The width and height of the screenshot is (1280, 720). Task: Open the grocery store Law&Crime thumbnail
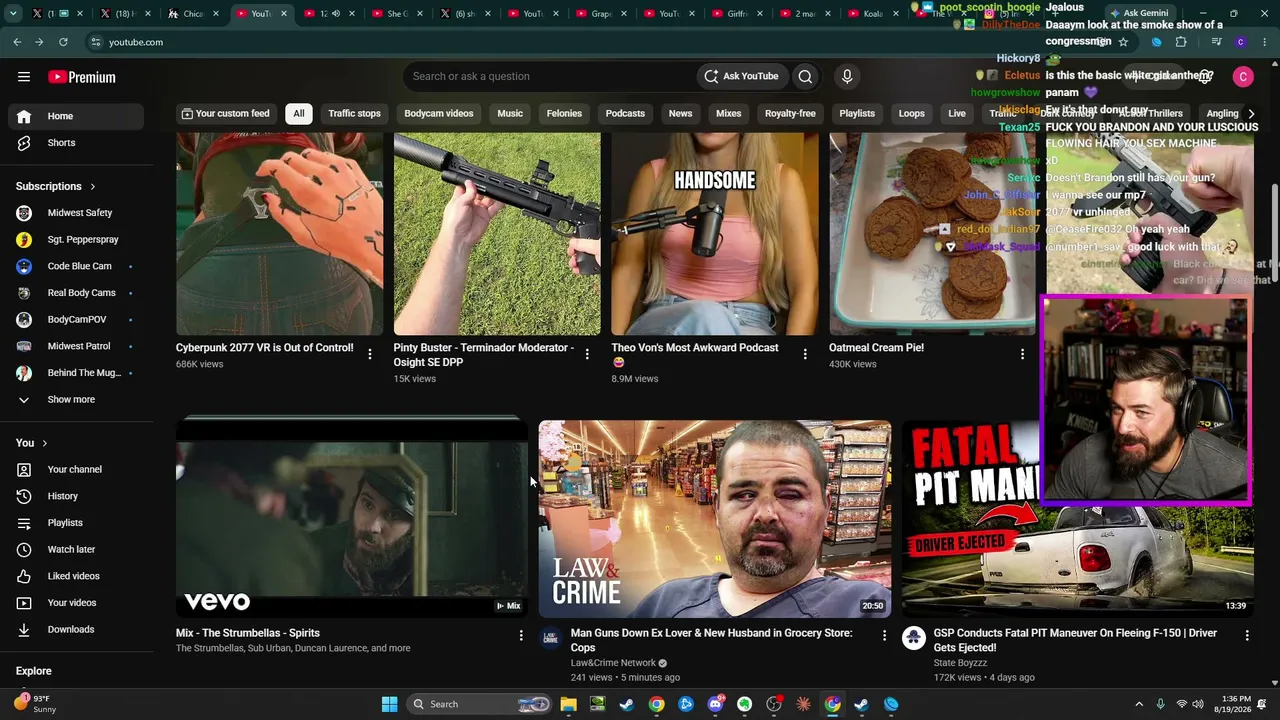point(715,518)
